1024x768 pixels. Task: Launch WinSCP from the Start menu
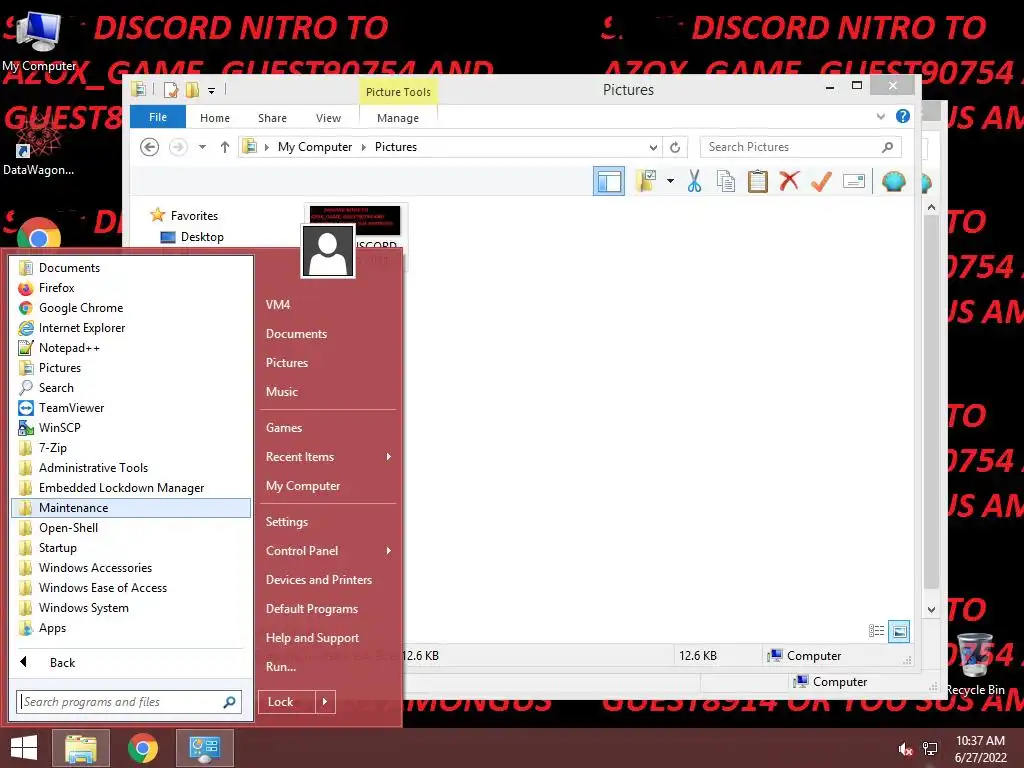pyautogui.click(x=131, y=428)
